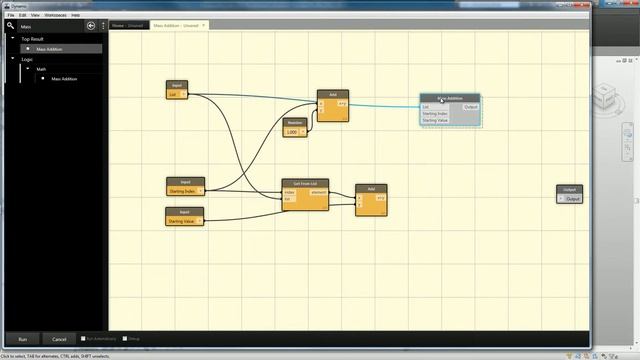640x360 pixels.
Task: Click the x+y output port on lower Add node
Action: click(x=380, y=198)
